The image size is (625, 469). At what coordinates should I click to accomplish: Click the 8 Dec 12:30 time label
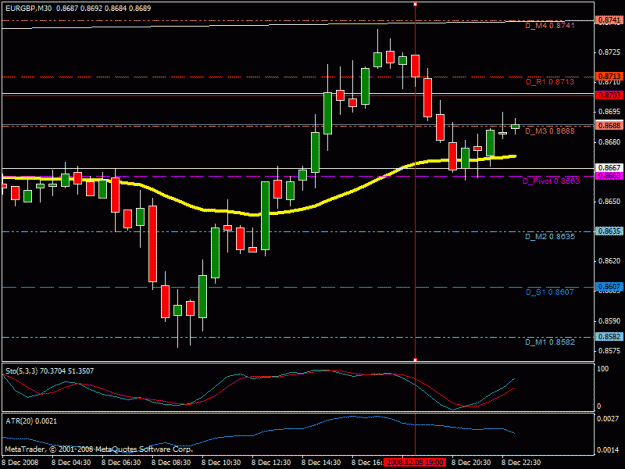(271, 463)
